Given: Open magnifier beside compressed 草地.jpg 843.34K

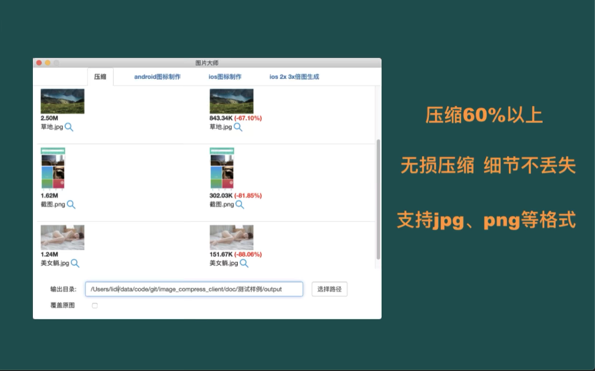Looking at the screenshot, I should click(238, 127).
